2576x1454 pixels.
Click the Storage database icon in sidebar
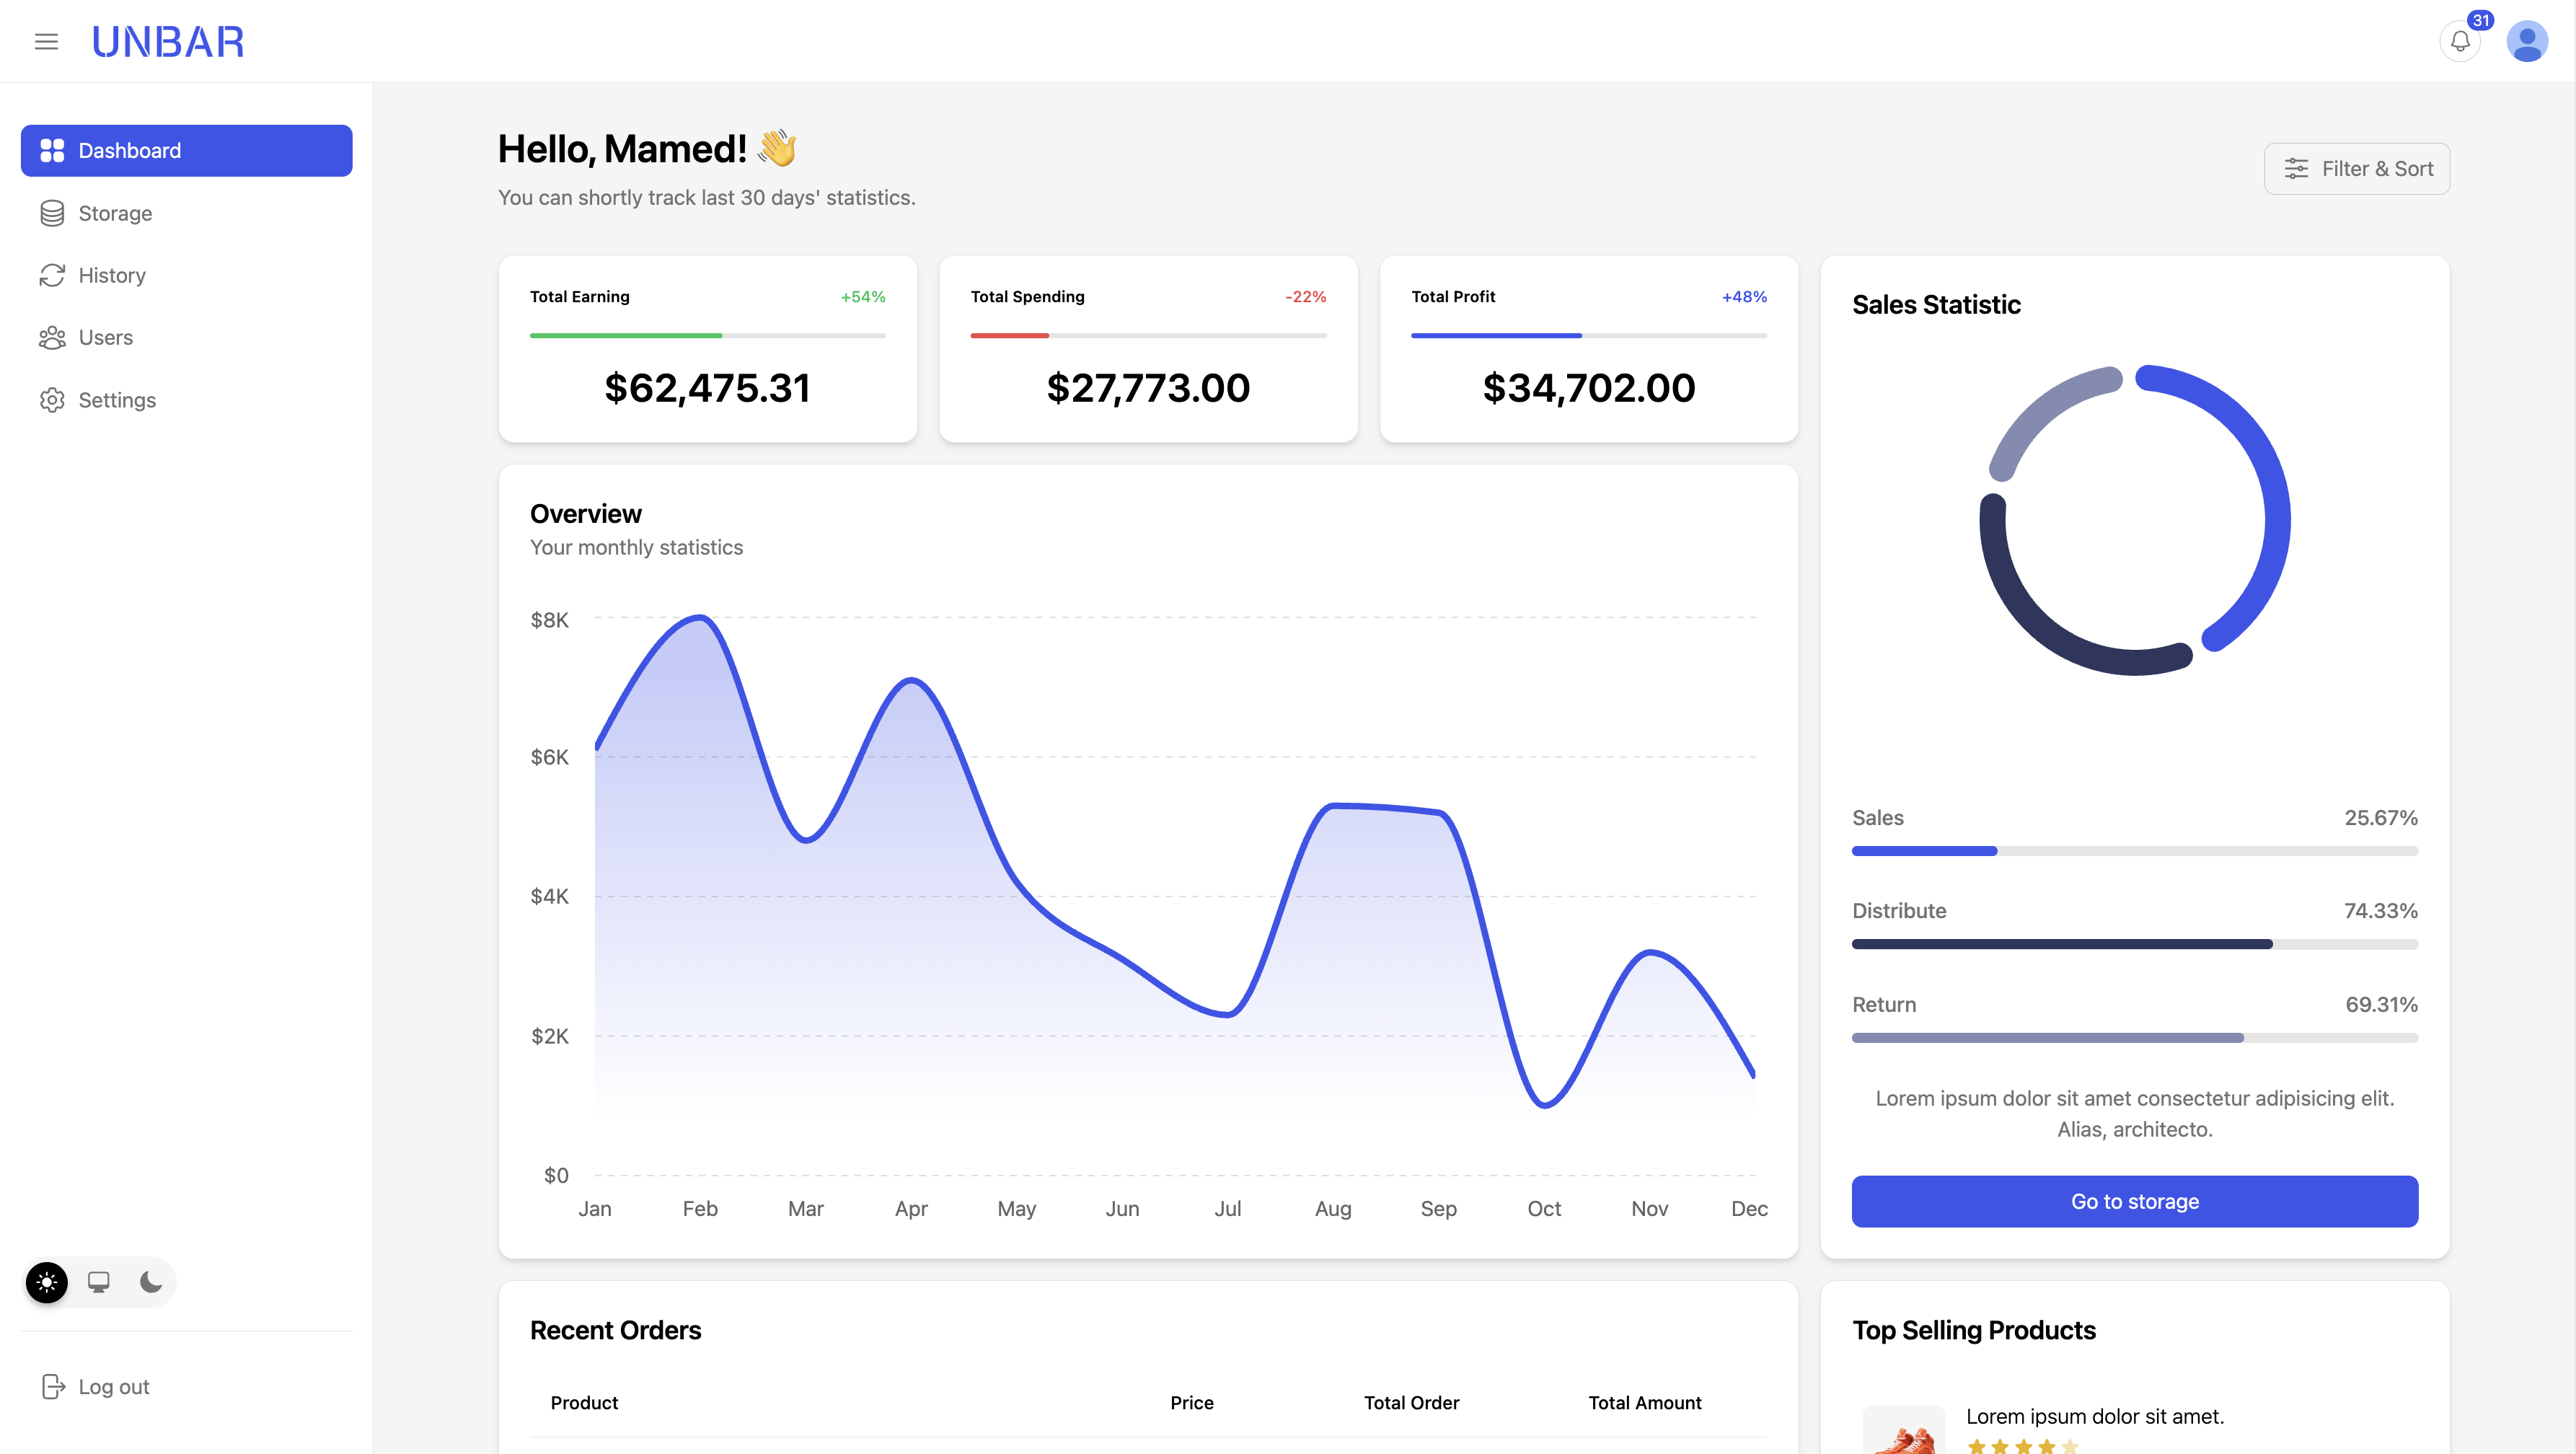pos(52,213)
